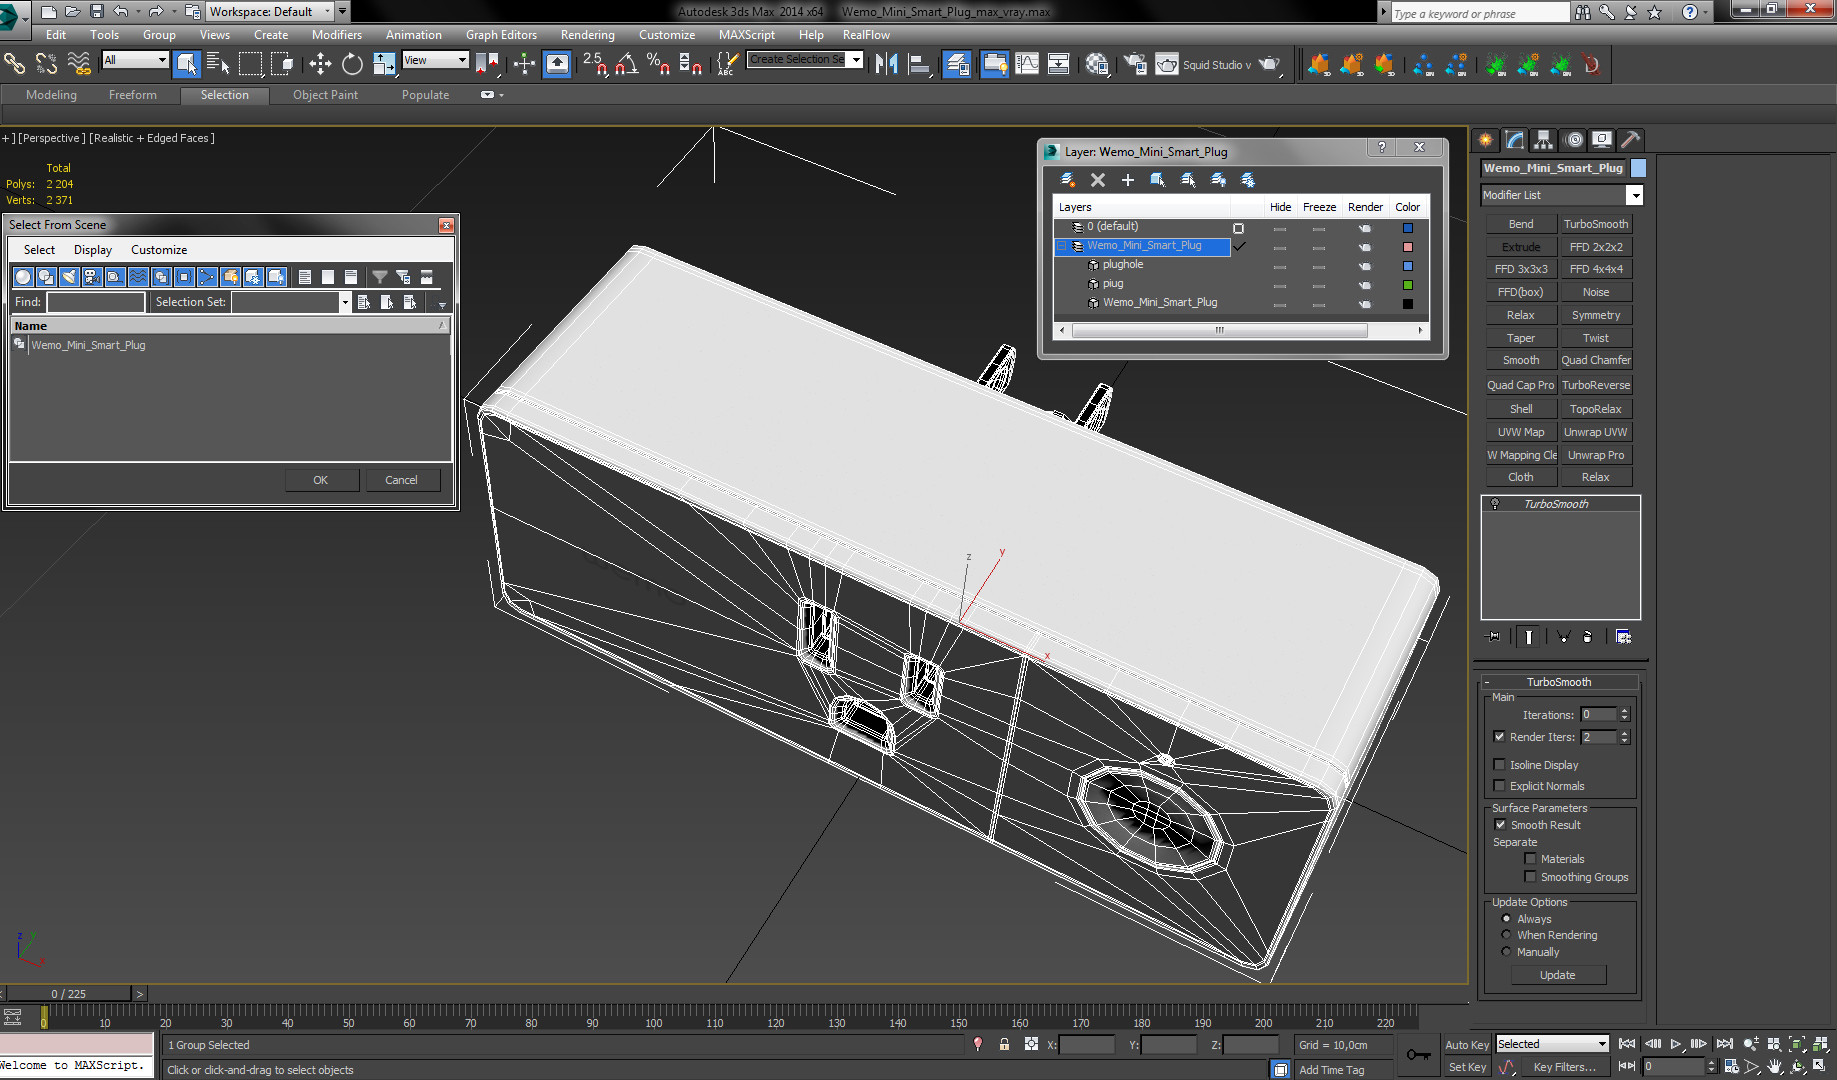This screenshot has width=1837, height=1080.
Task: Click Configure Modifier Sets icon
Action: tap(1623, 637)
